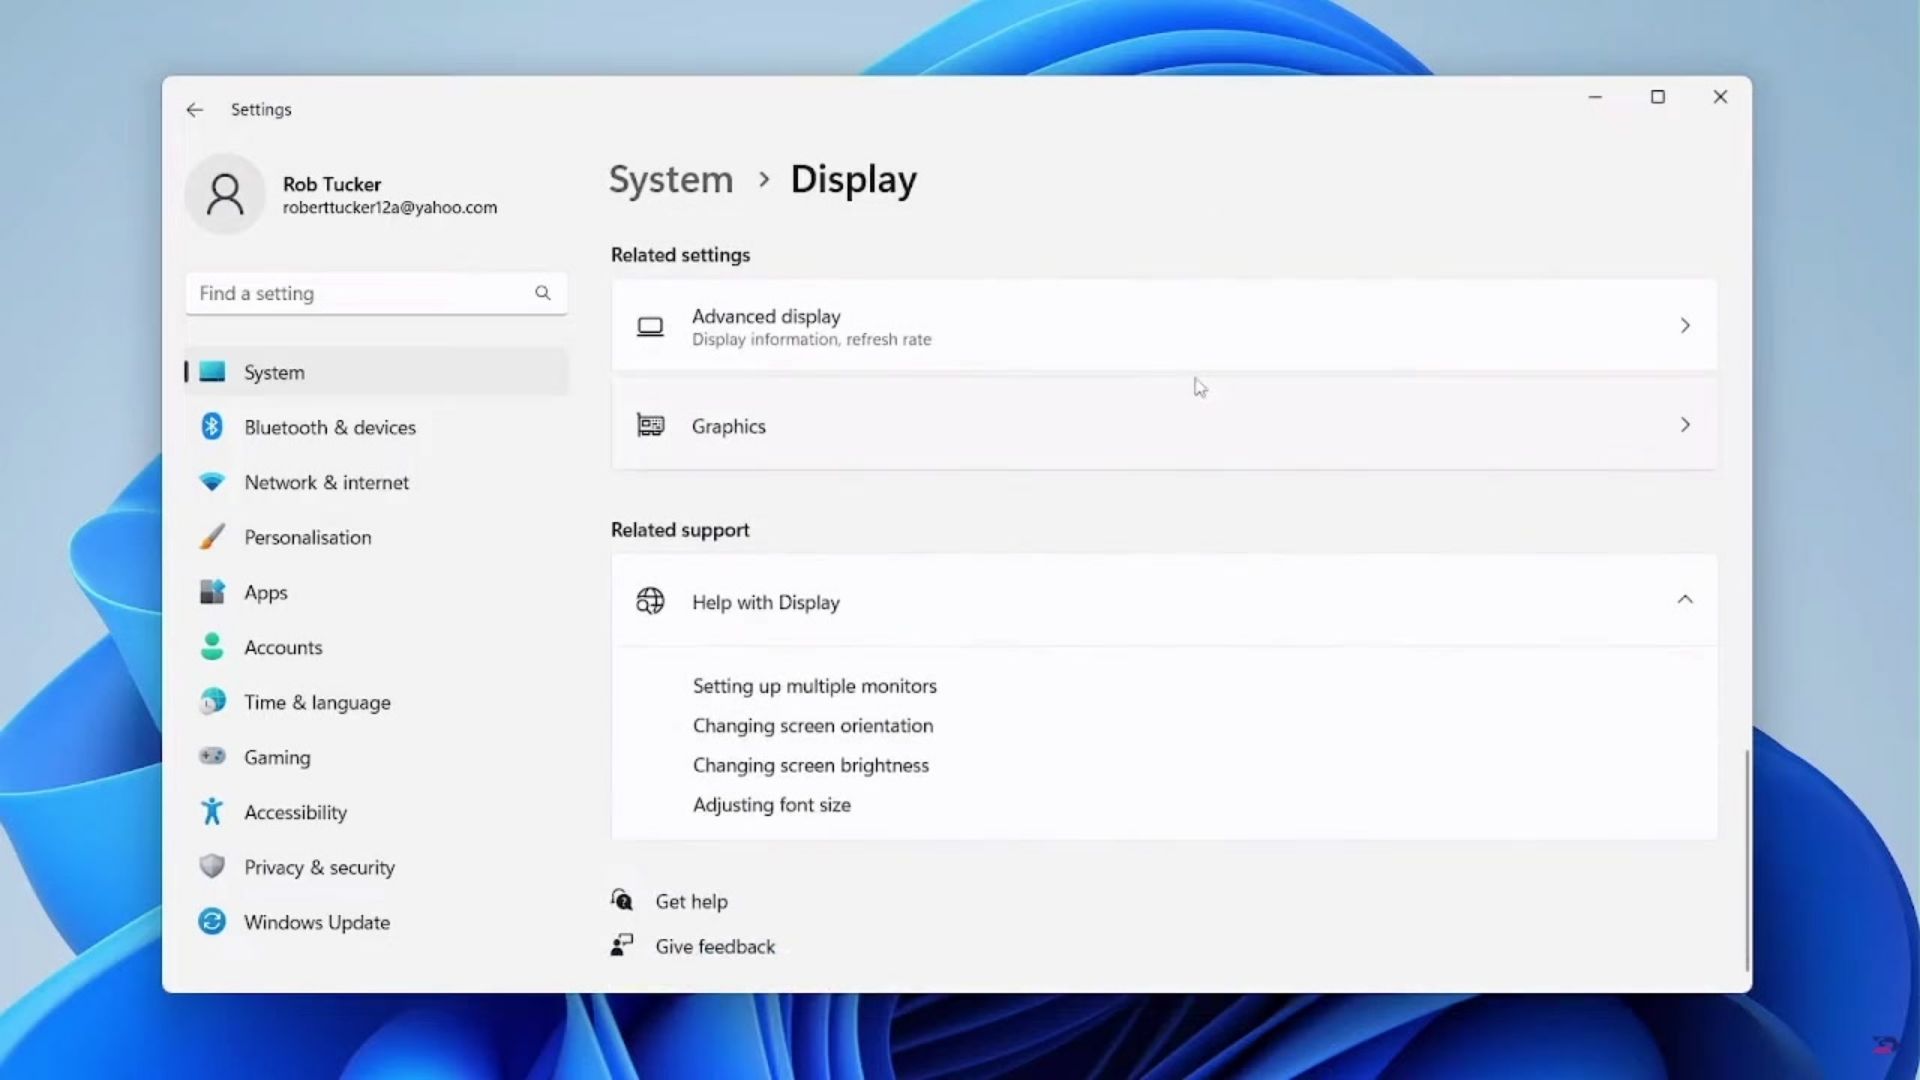Focus the Find a setting search box
The image size is (1920, 1080).
(376, 293)
